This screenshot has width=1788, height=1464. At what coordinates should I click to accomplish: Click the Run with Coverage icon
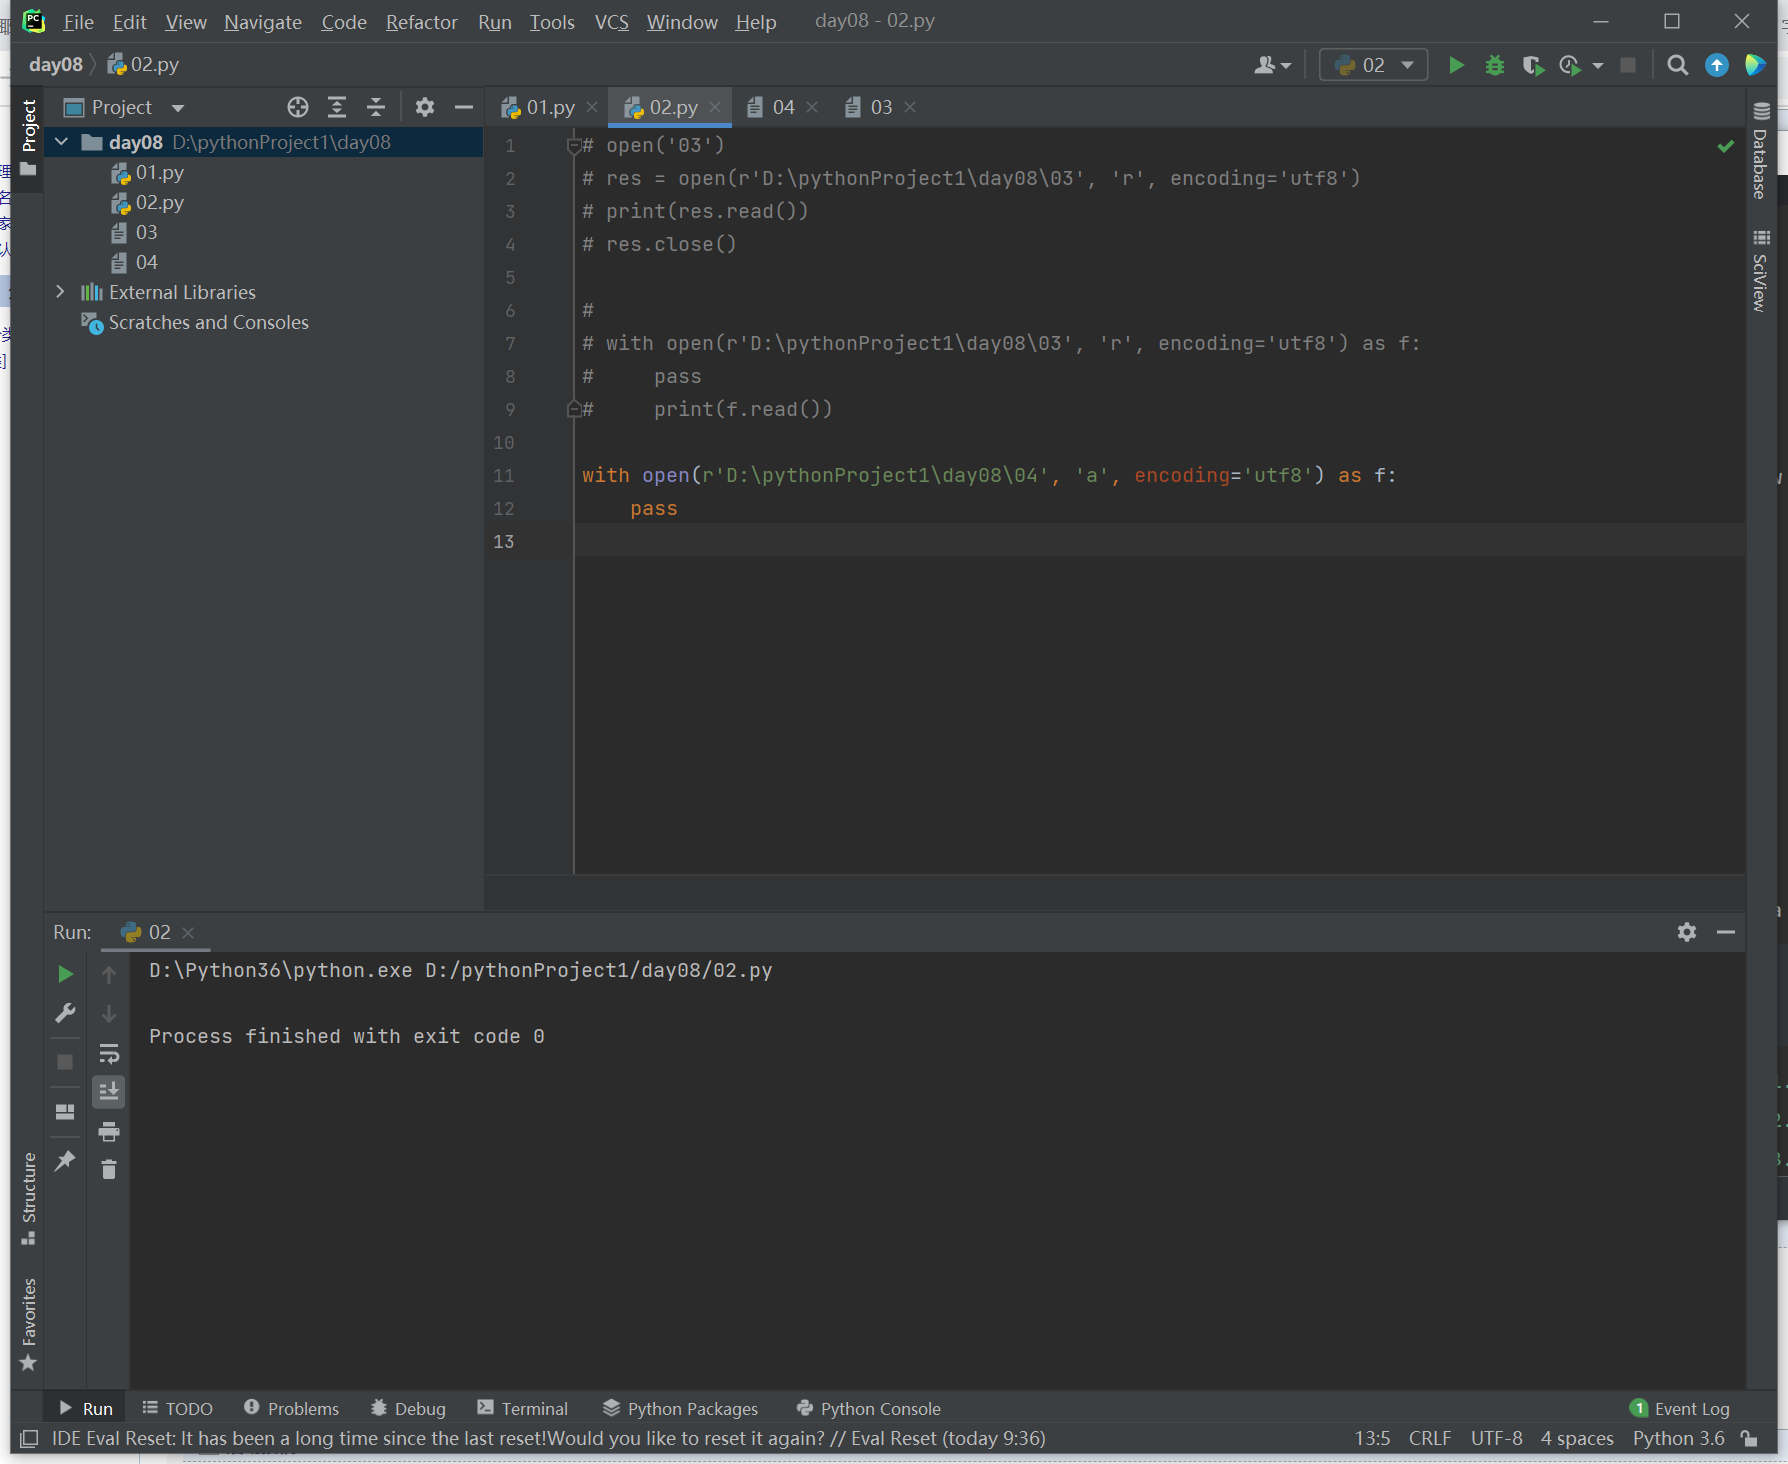(1532, 66)
